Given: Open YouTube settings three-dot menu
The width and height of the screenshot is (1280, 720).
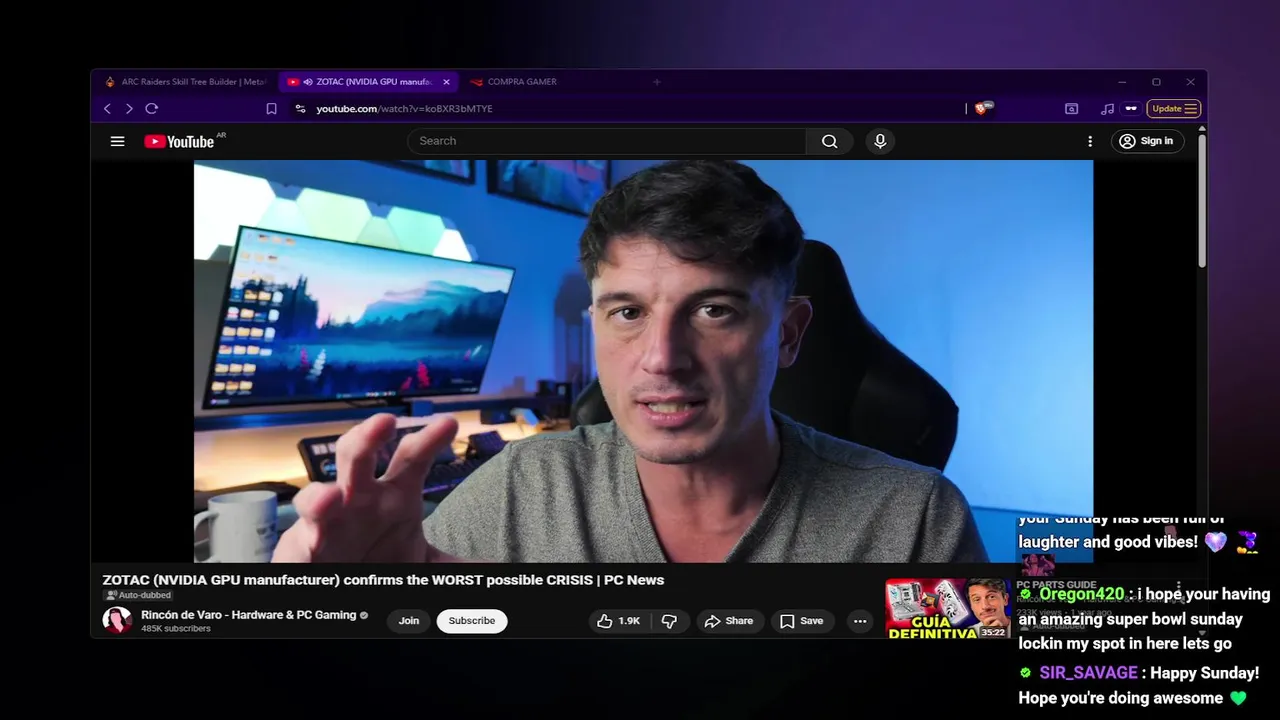Looking at the screenshot, I should coord(1090,141).
